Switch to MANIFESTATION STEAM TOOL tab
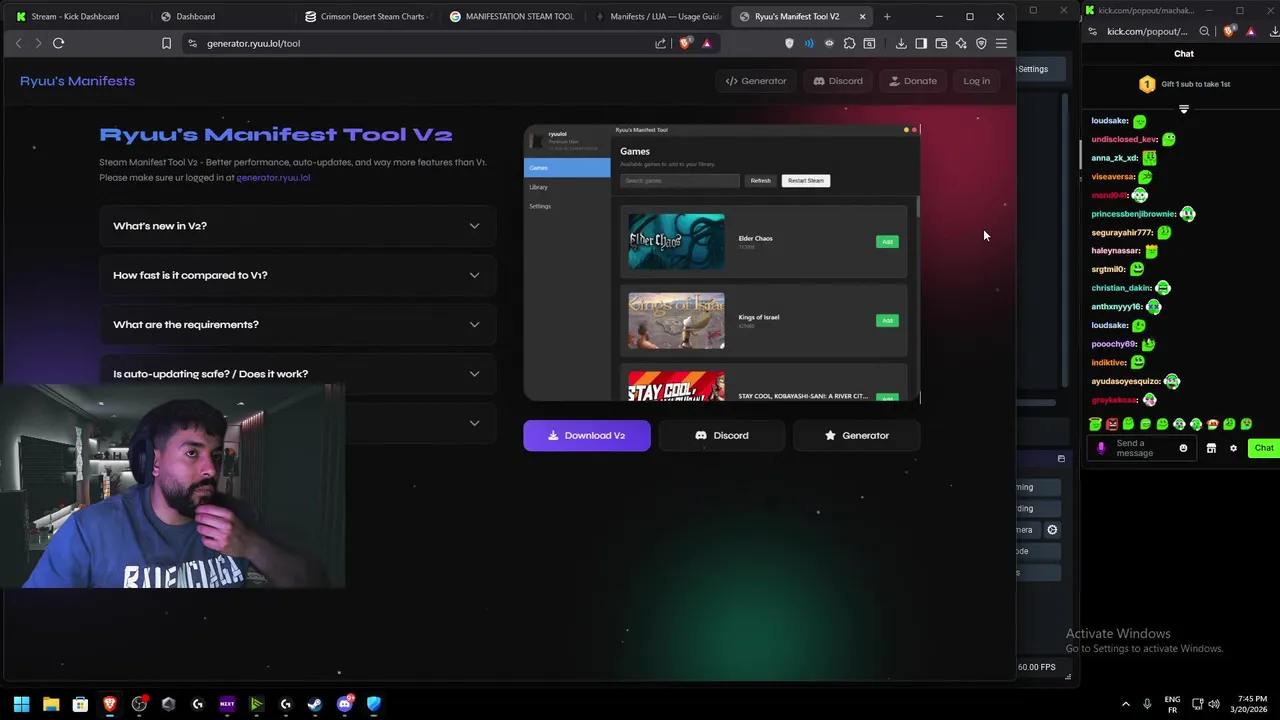The height and width of the screenshot is (720, 1280). [x=515, y=16]
